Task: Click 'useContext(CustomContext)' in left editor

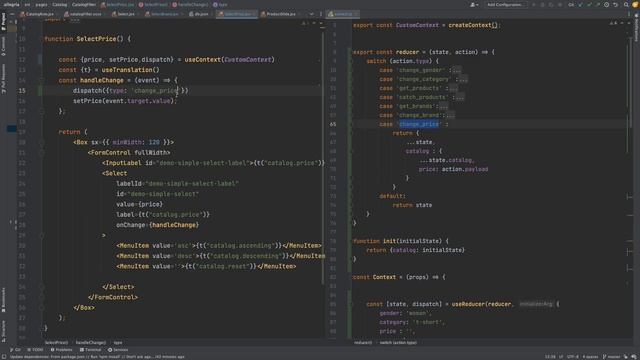Action: pyautogui.click(x=229, y=60)
